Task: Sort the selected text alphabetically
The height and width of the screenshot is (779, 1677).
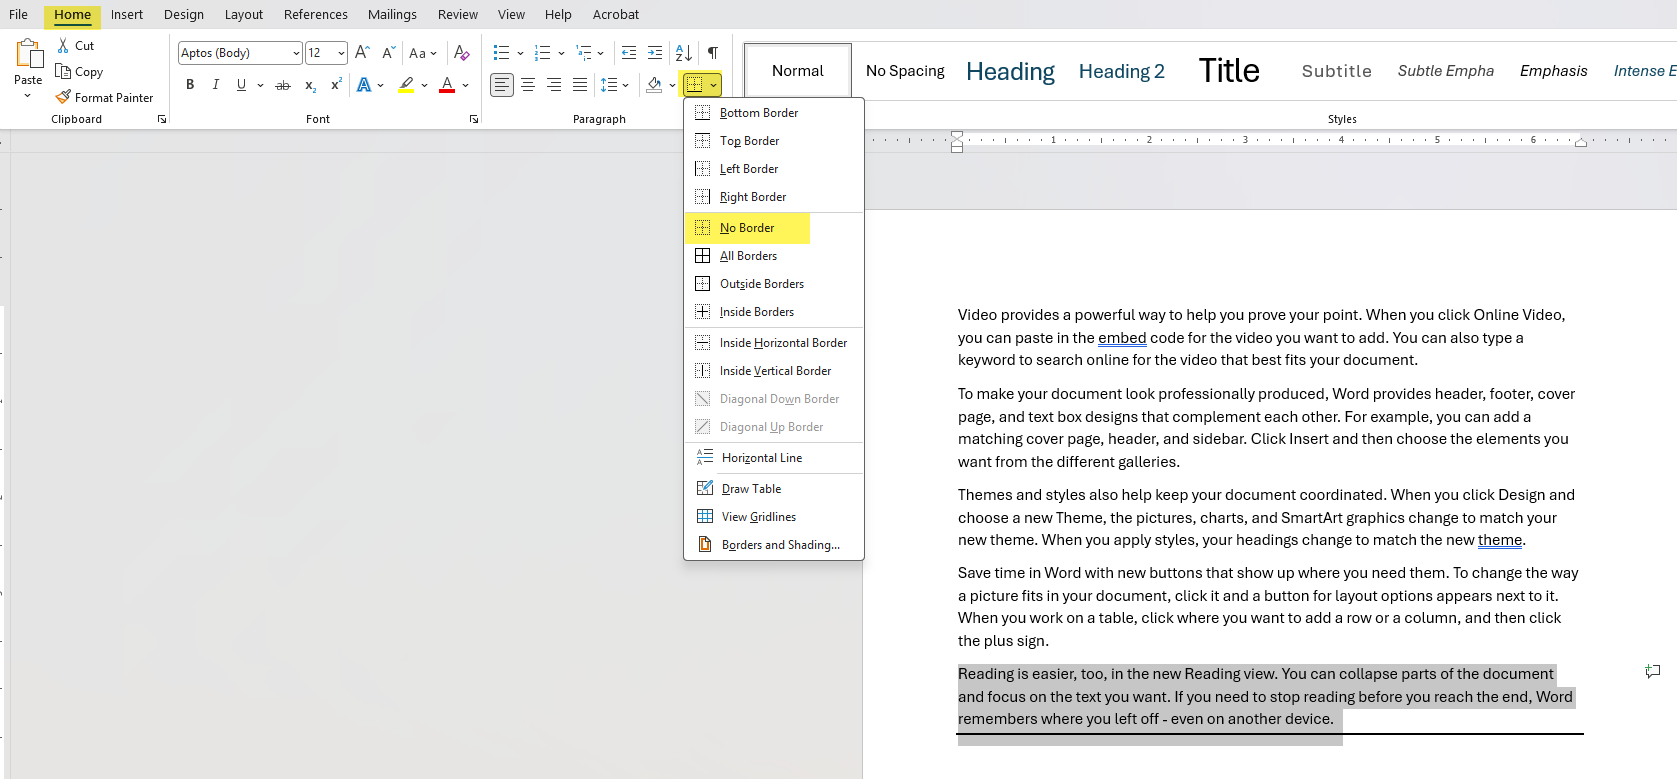Action: pyautogui.click(x=684, y=53)
